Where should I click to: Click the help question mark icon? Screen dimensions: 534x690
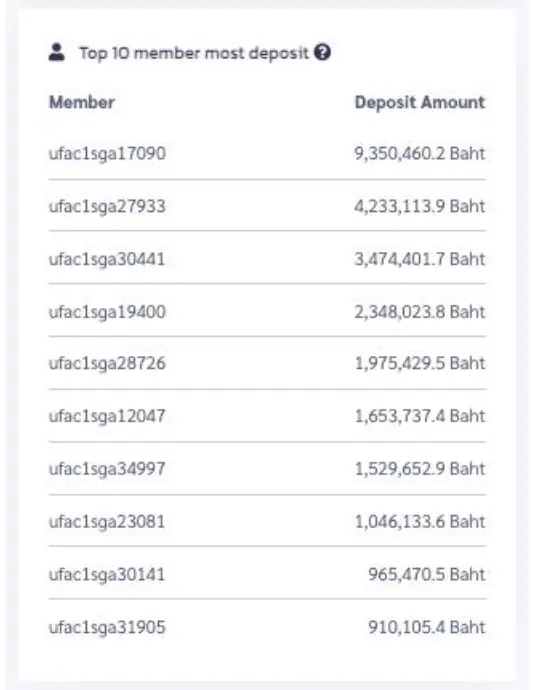[x=322, y=52]
